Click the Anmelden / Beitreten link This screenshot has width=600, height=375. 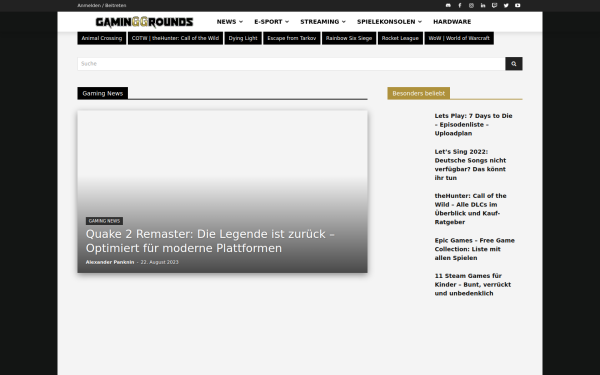point(102,5)
